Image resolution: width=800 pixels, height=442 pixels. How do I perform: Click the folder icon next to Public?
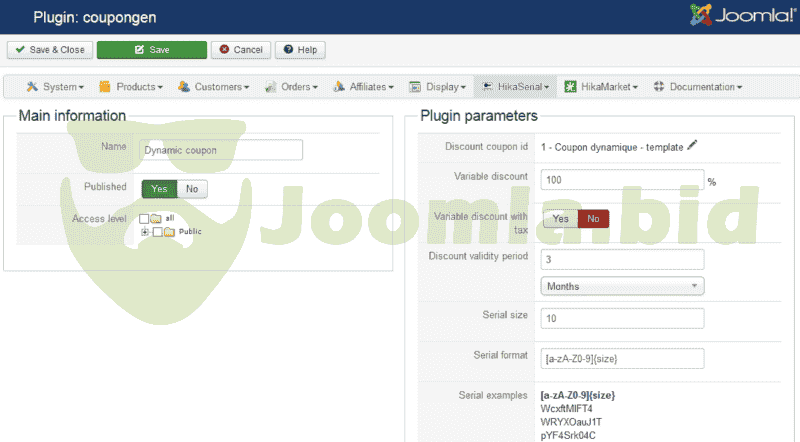[169, 232]
